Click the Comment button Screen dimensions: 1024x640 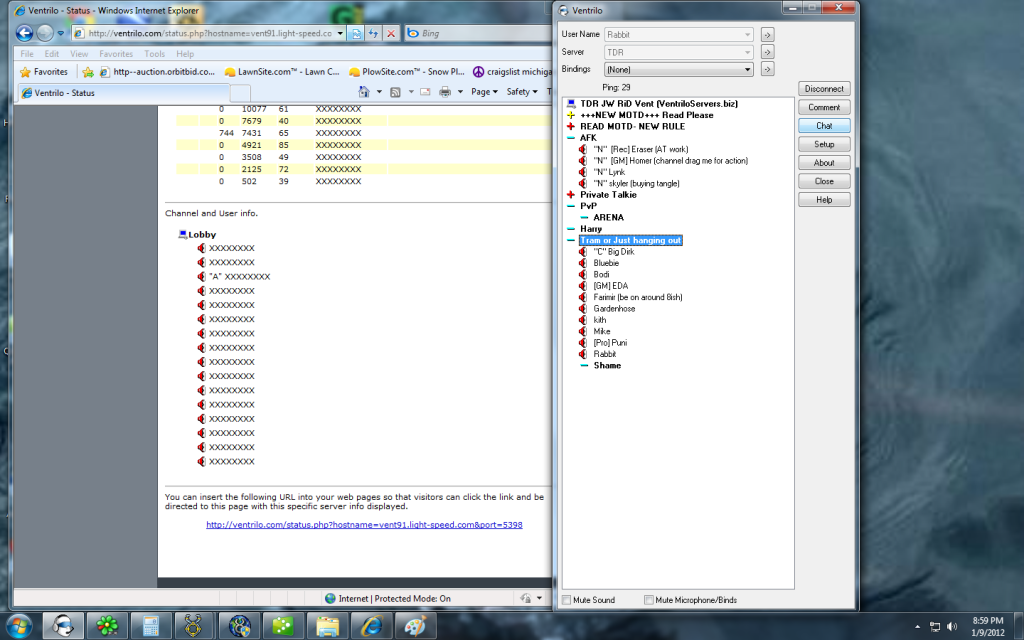(x=824, y=107)
